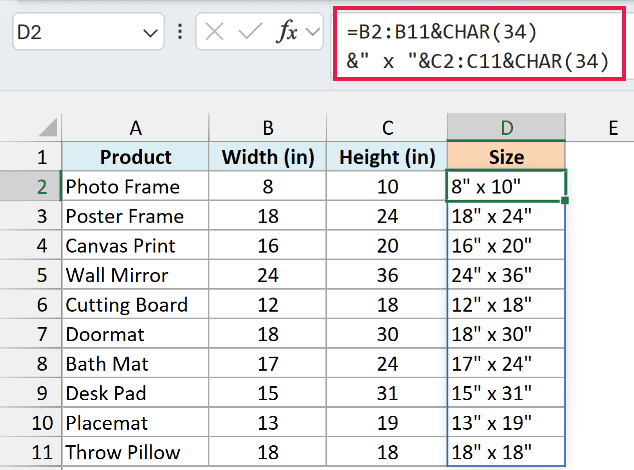Screen dimensions: 634x470
Task: Select Placemat width value 13
Action: (268, 422)
